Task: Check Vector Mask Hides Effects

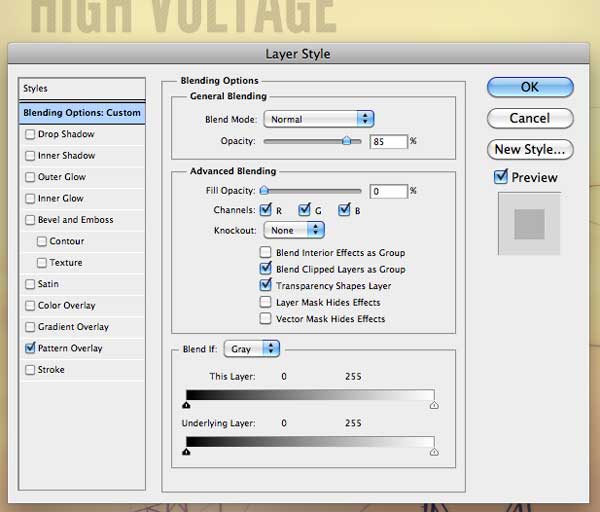Action: point(265,318)
